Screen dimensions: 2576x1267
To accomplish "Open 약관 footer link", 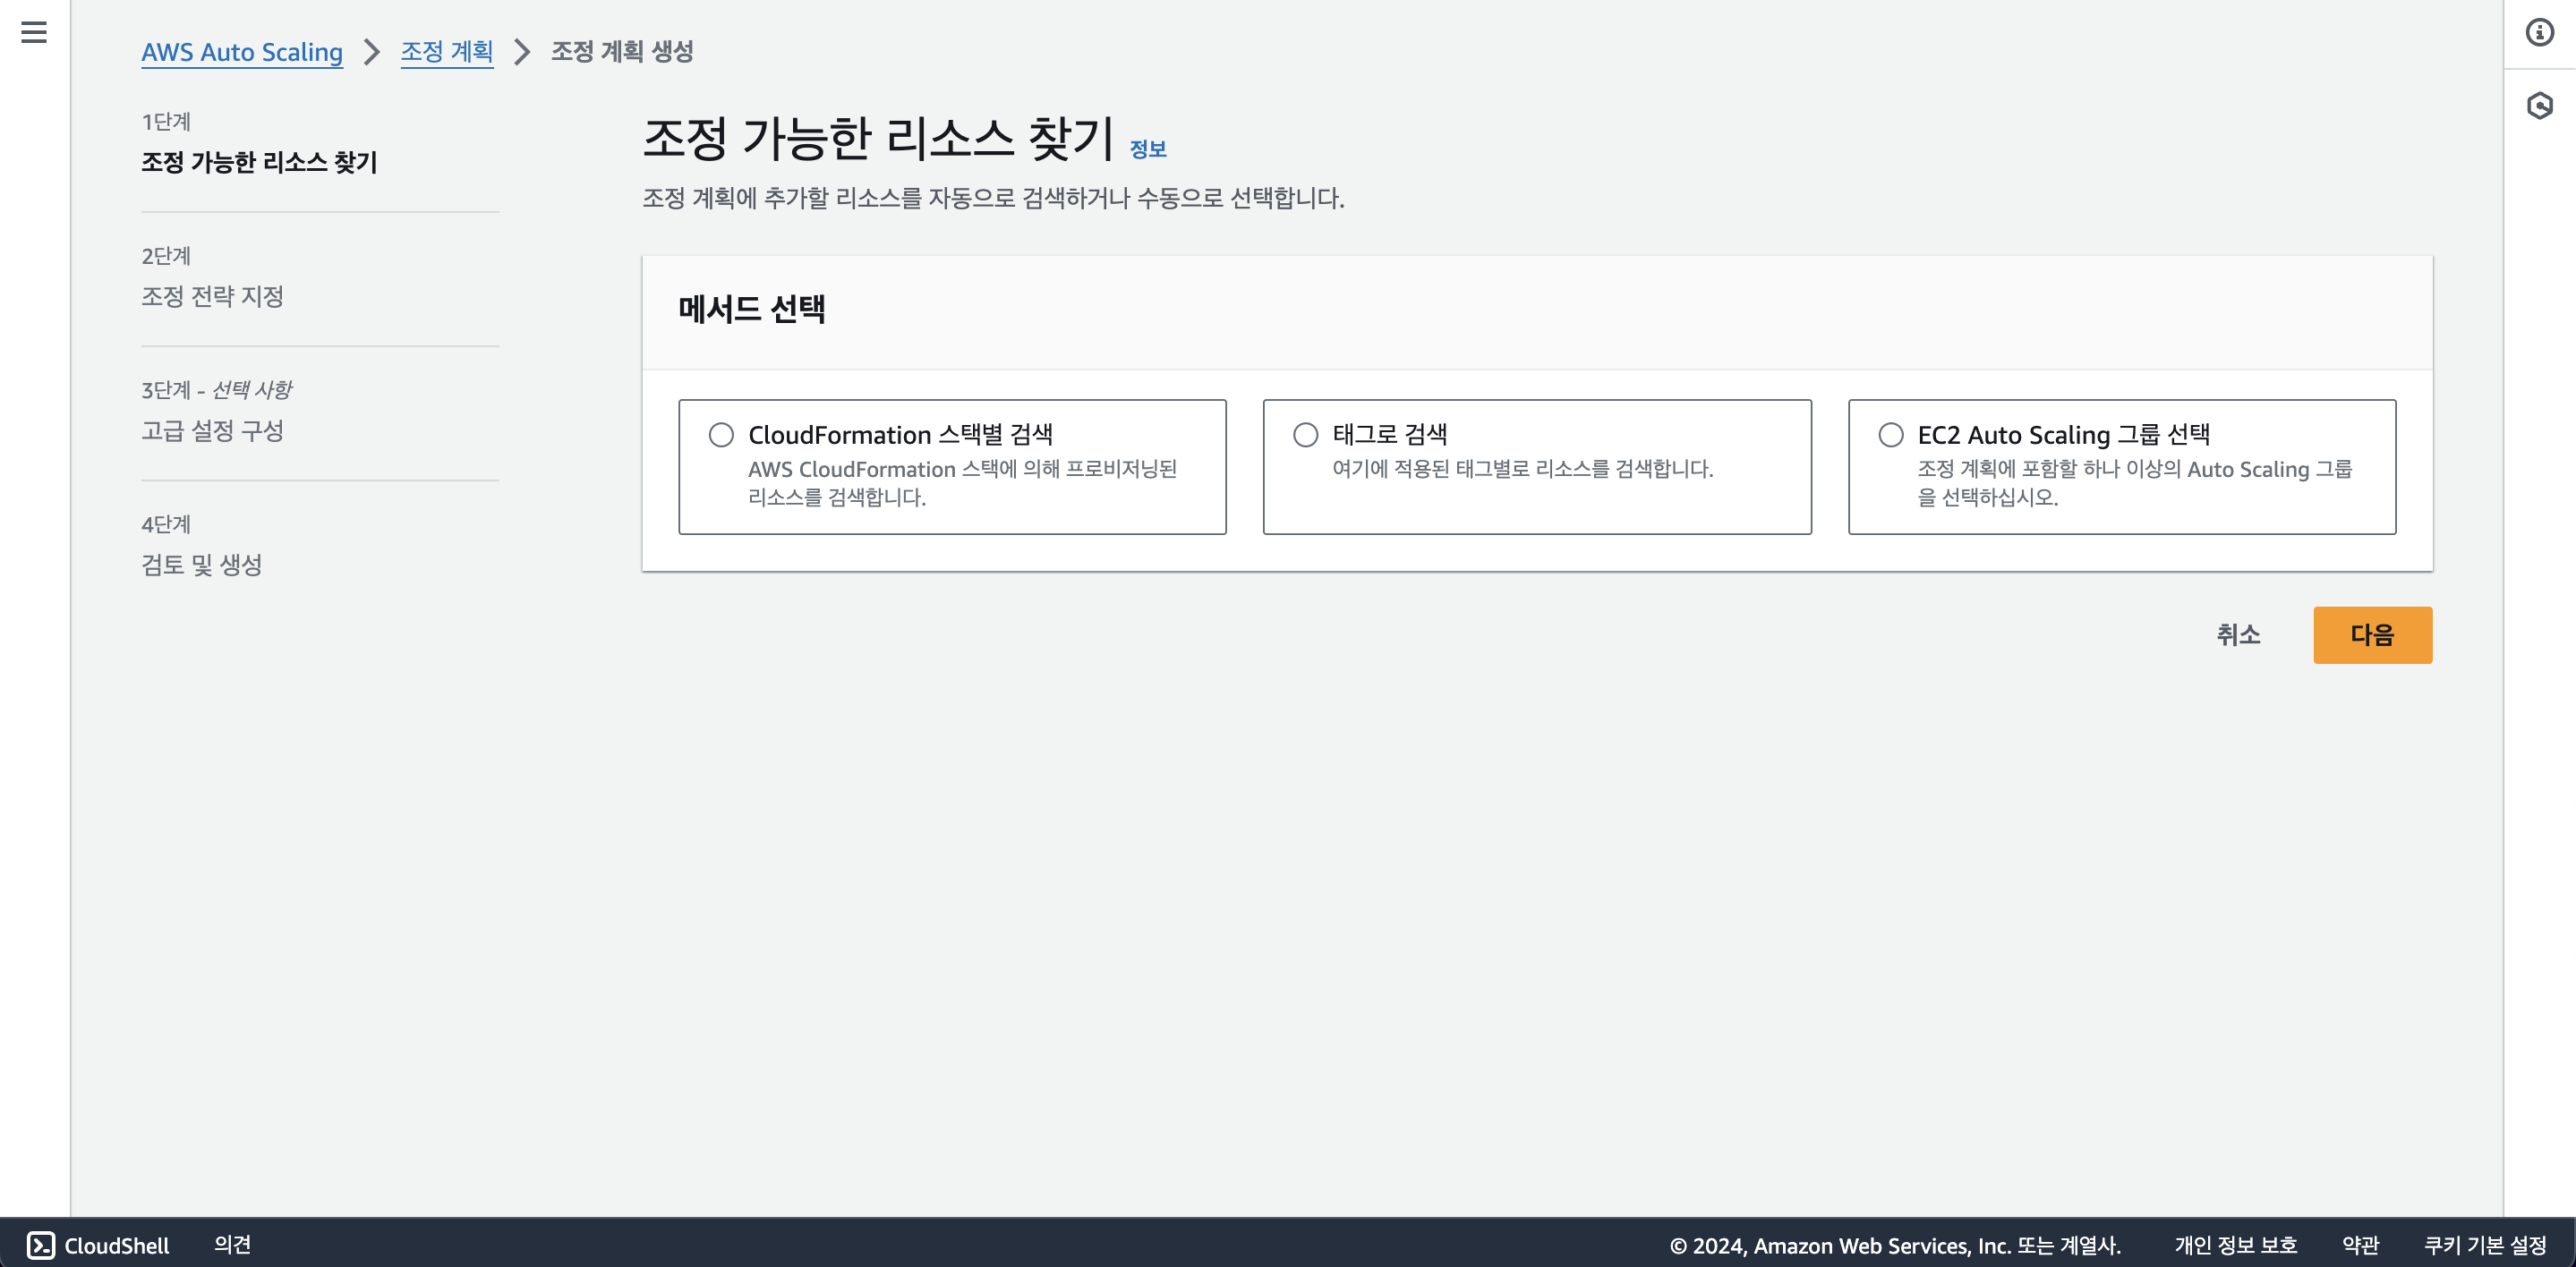I will 2360,1245.
